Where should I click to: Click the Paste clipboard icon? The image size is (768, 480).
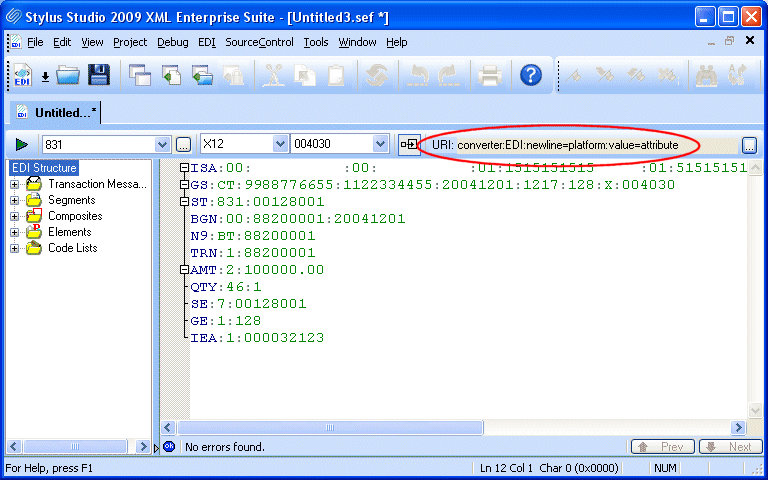click(336, 76)
